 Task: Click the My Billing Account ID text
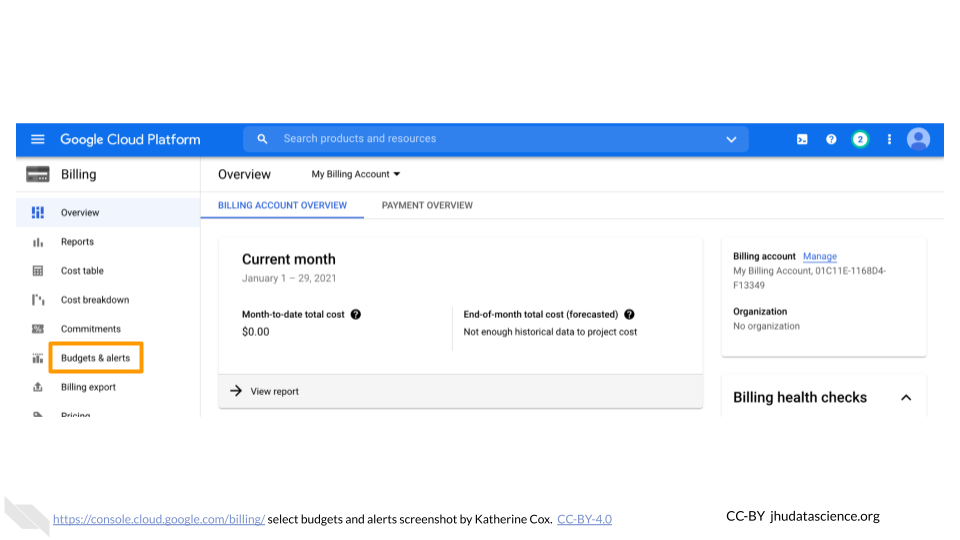809,278
